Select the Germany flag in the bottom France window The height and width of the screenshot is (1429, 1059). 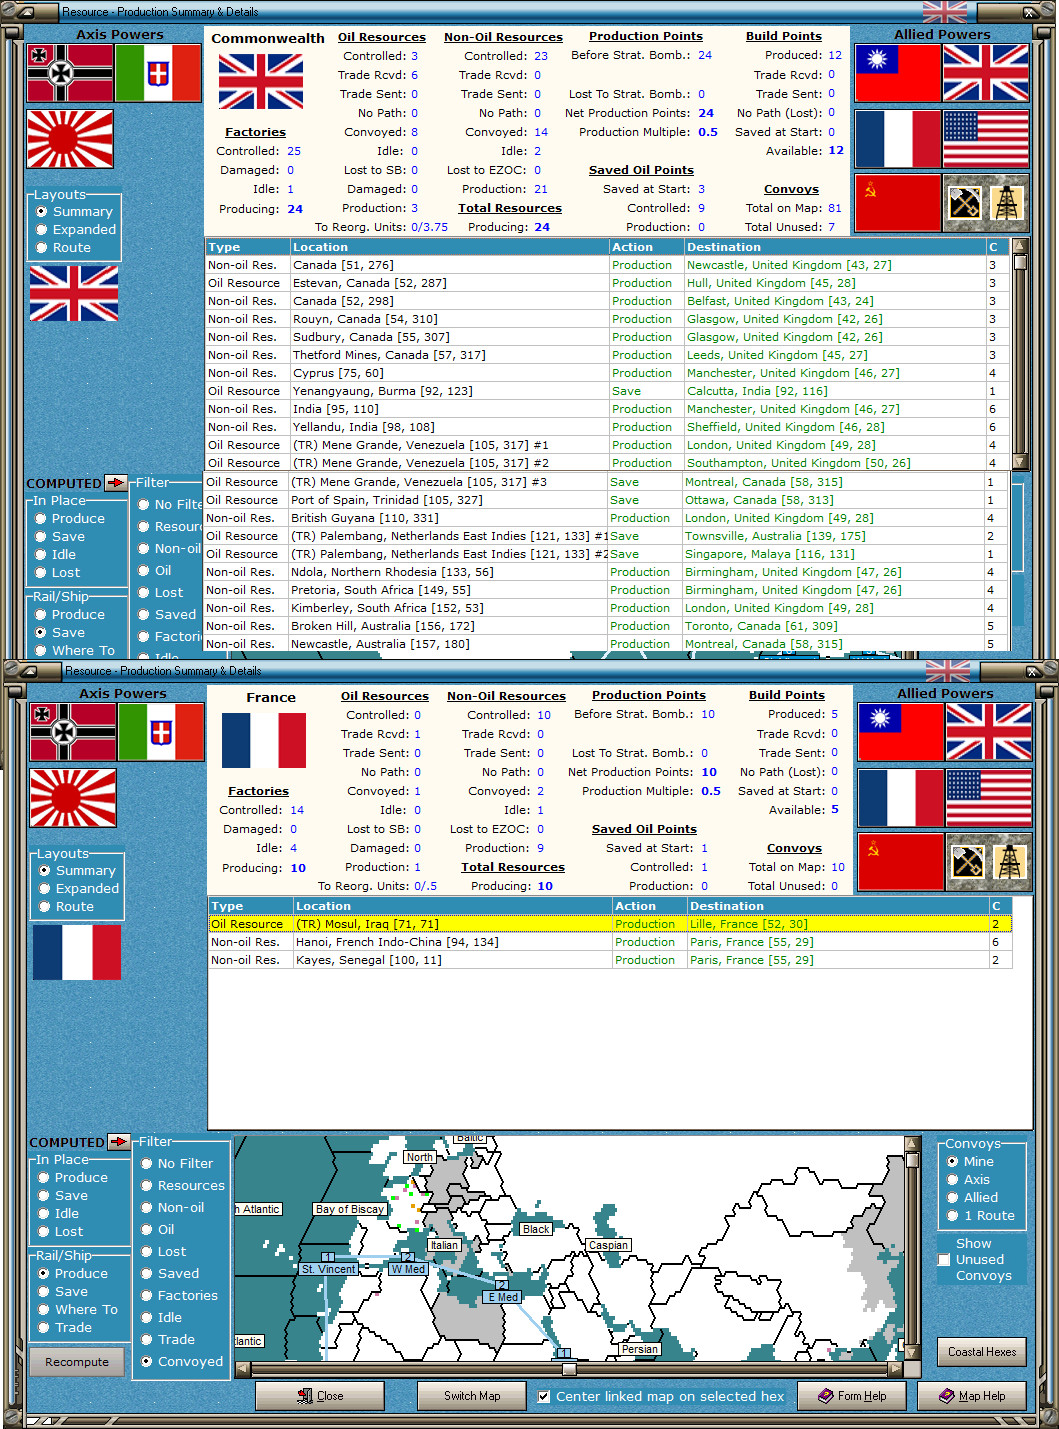(73, 733)
